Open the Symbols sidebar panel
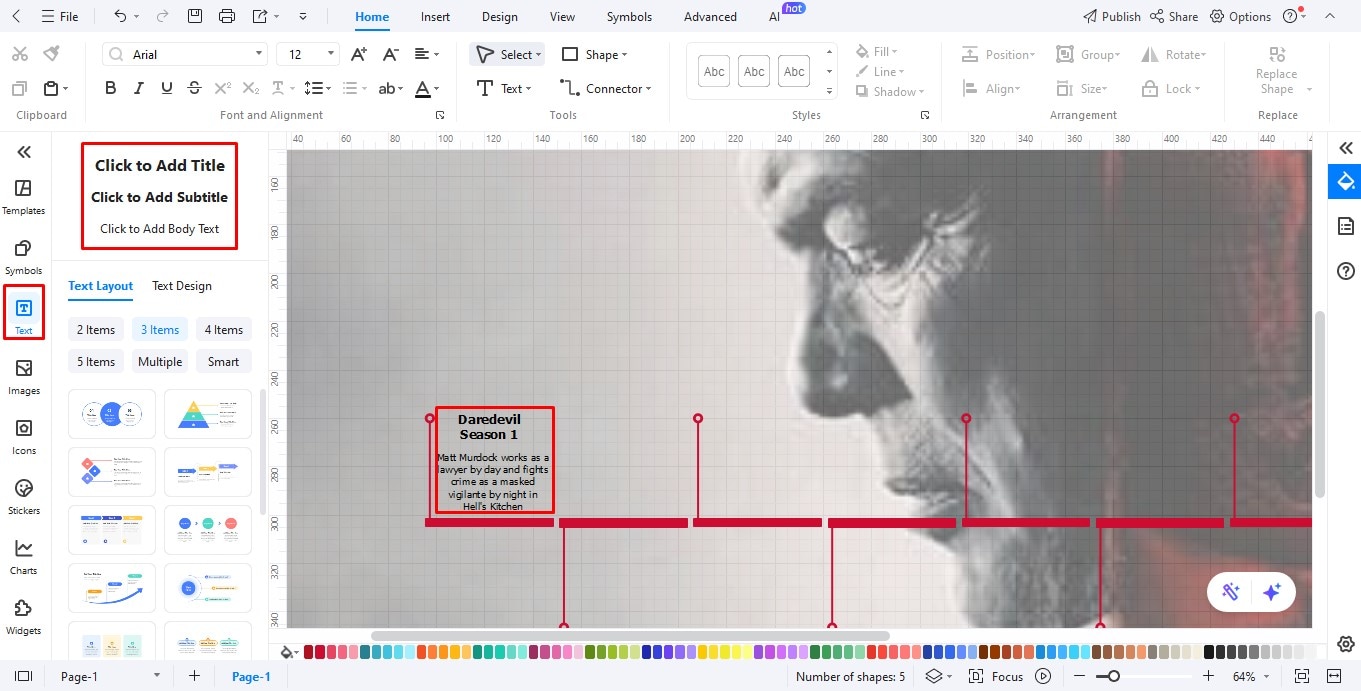The width and height of the screenshot is (1361, 691). coord(23,257)
